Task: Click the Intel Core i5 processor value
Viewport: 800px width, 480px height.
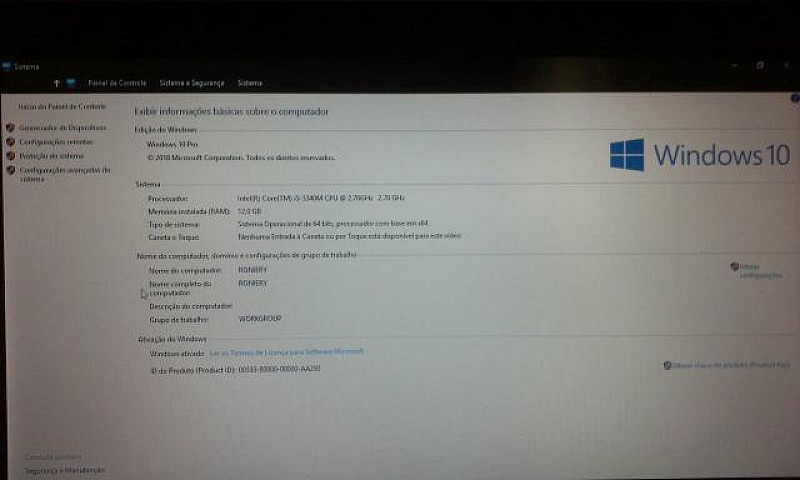Action: tap(321, 197)
